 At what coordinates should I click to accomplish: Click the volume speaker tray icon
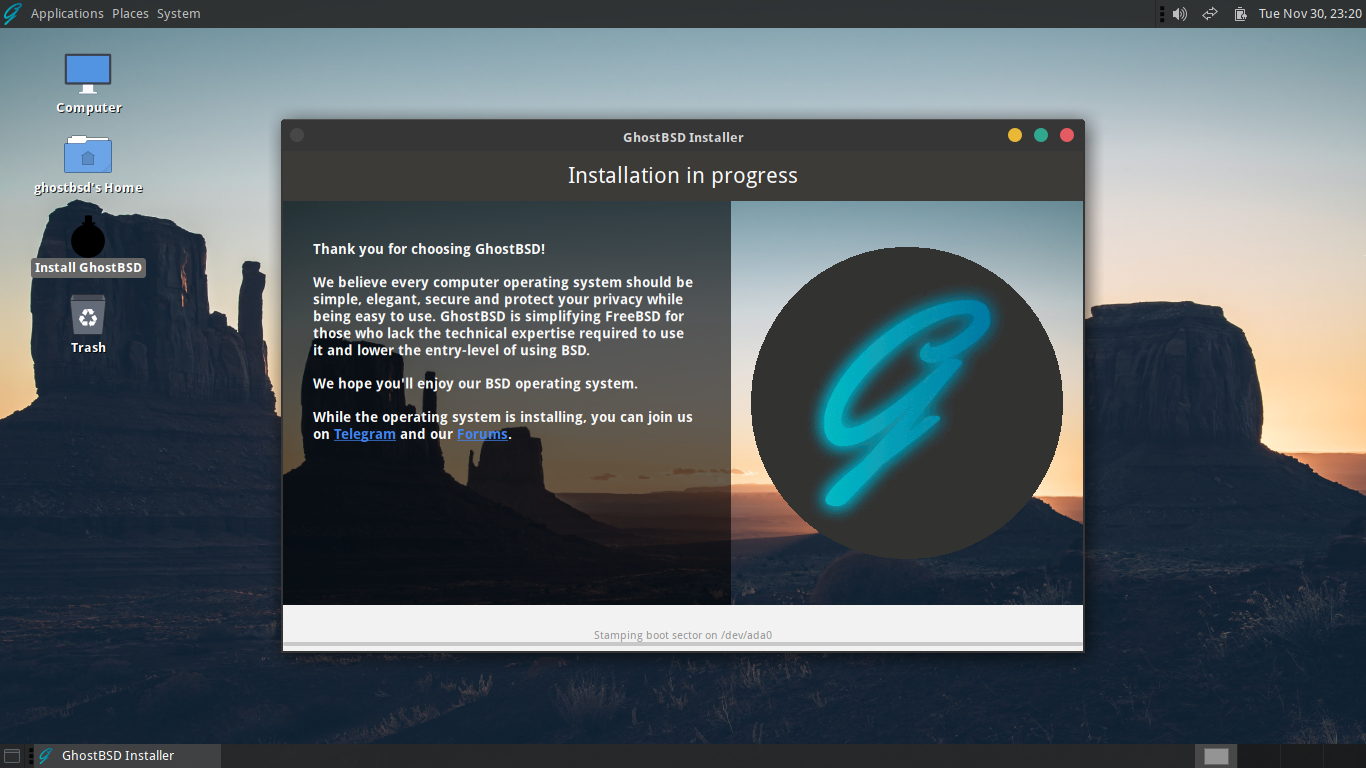[x=1180, y=14]
